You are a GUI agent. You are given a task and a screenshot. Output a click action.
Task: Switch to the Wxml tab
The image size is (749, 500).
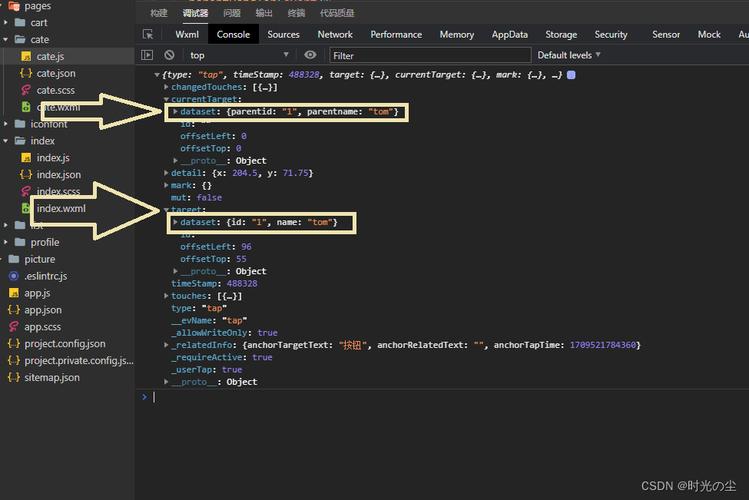tap(187, 34)
